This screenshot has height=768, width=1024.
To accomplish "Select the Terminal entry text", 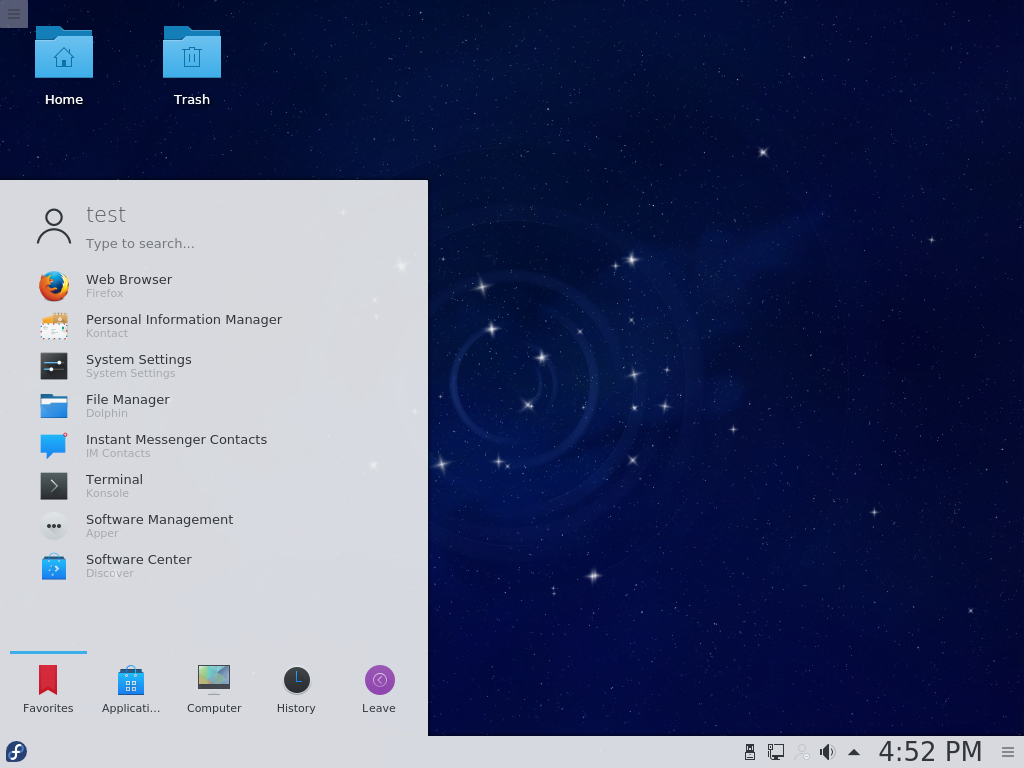I will coord(114,479).
